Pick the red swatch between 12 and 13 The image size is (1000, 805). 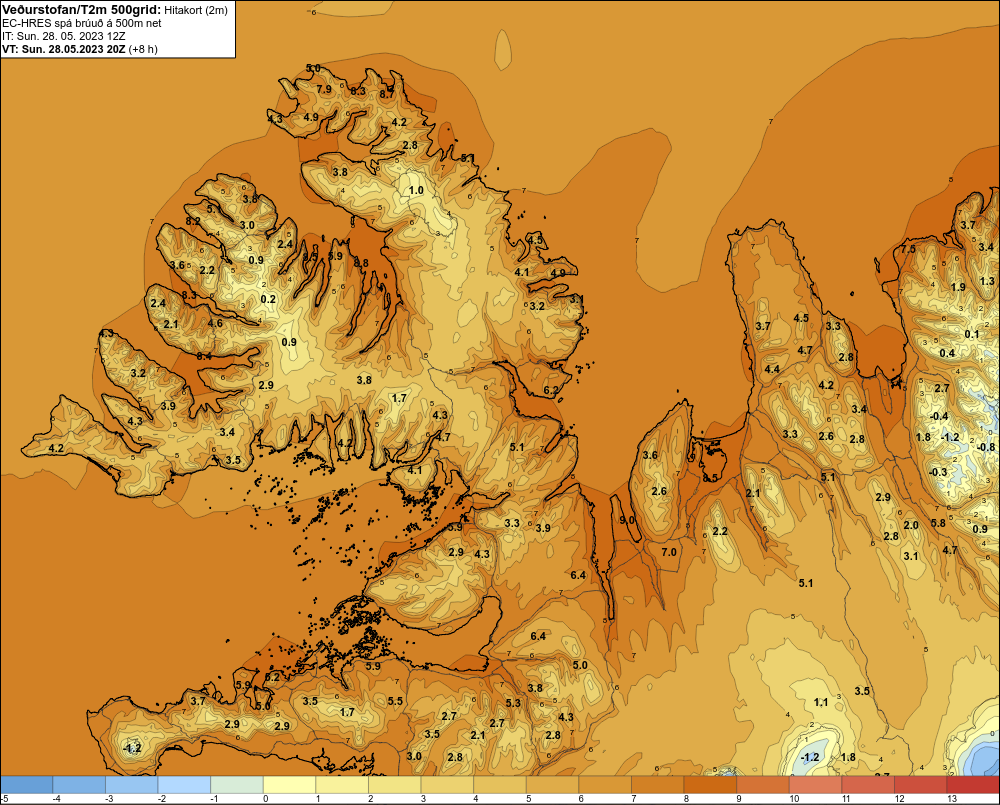[x=921, y=784]
